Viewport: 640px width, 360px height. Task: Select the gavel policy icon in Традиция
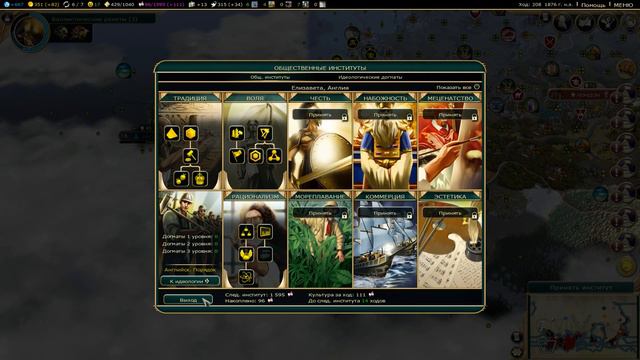click(190, 156)
